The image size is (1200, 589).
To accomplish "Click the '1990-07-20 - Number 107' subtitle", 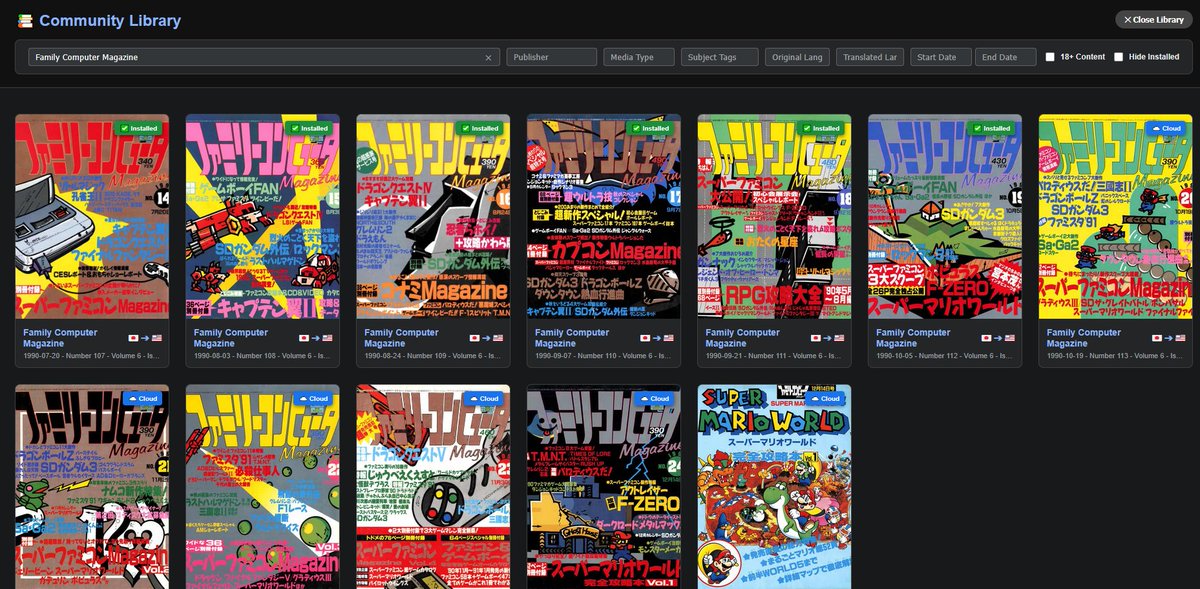I will click(91, 356).
